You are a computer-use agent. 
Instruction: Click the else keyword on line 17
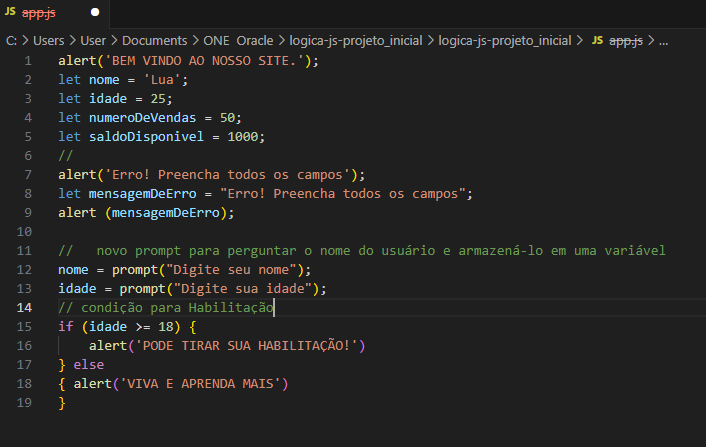pyautogui.click(x=89, y=365)
